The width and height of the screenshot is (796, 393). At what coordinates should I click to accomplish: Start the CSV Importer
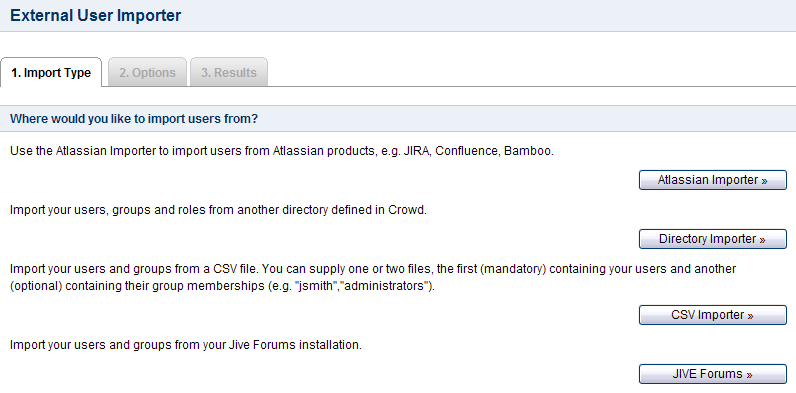point(712,315)
